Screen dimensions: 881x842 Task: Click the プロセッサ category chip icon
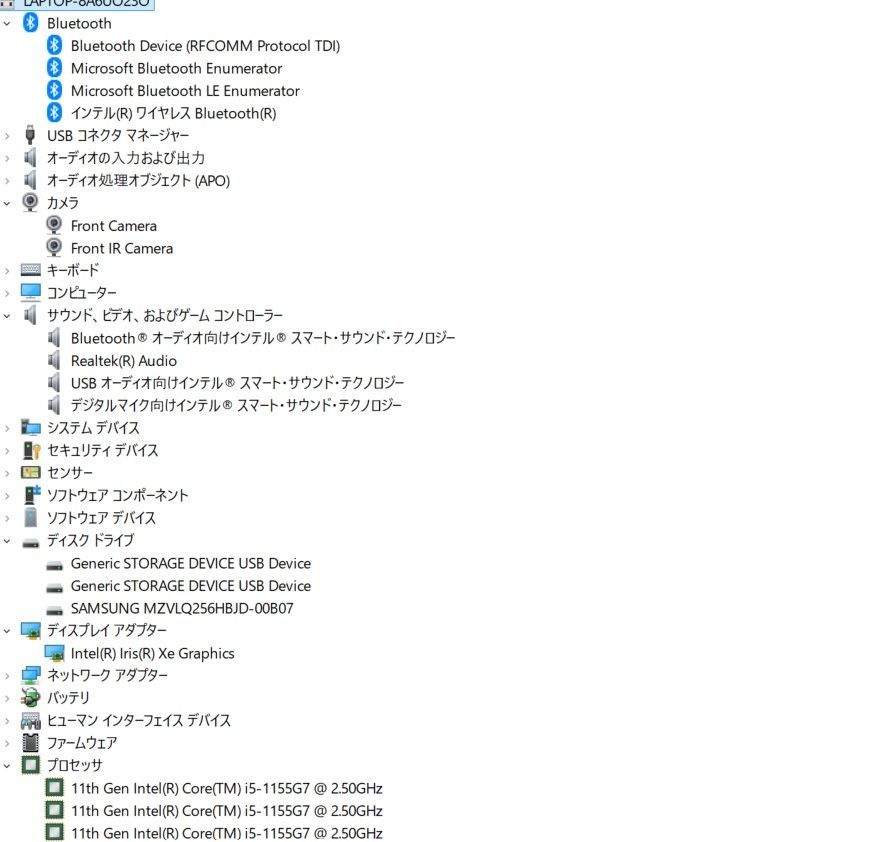30,764
